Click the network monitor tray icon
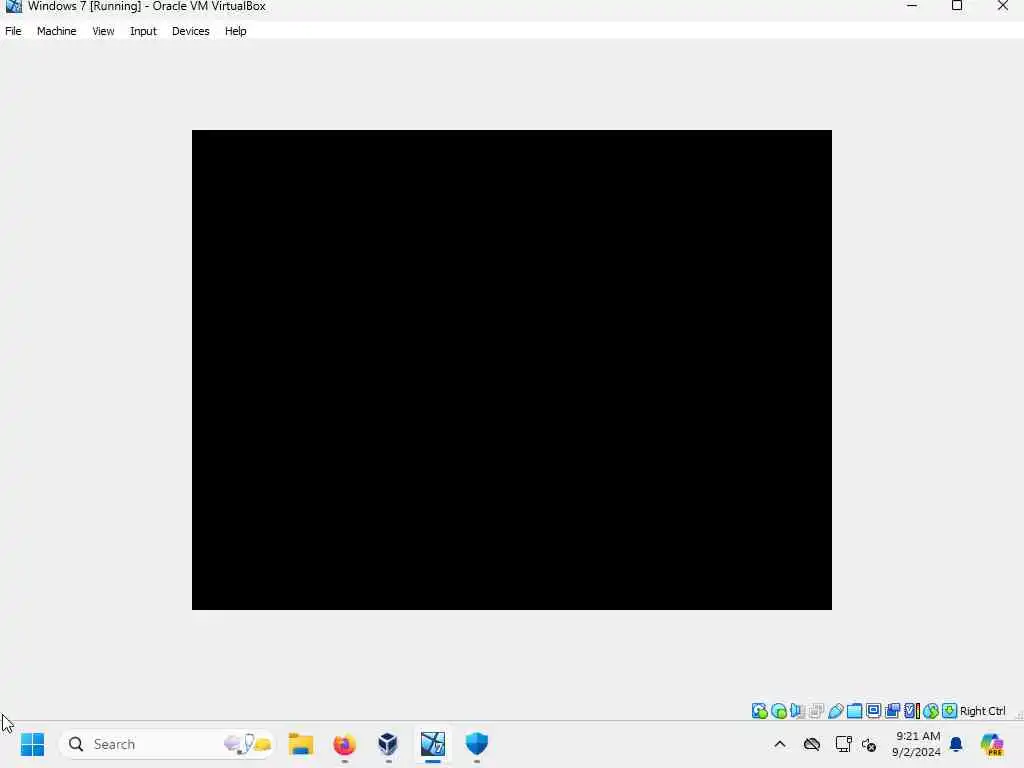This screenshot has width=1024, height=768. coord(843,744)
